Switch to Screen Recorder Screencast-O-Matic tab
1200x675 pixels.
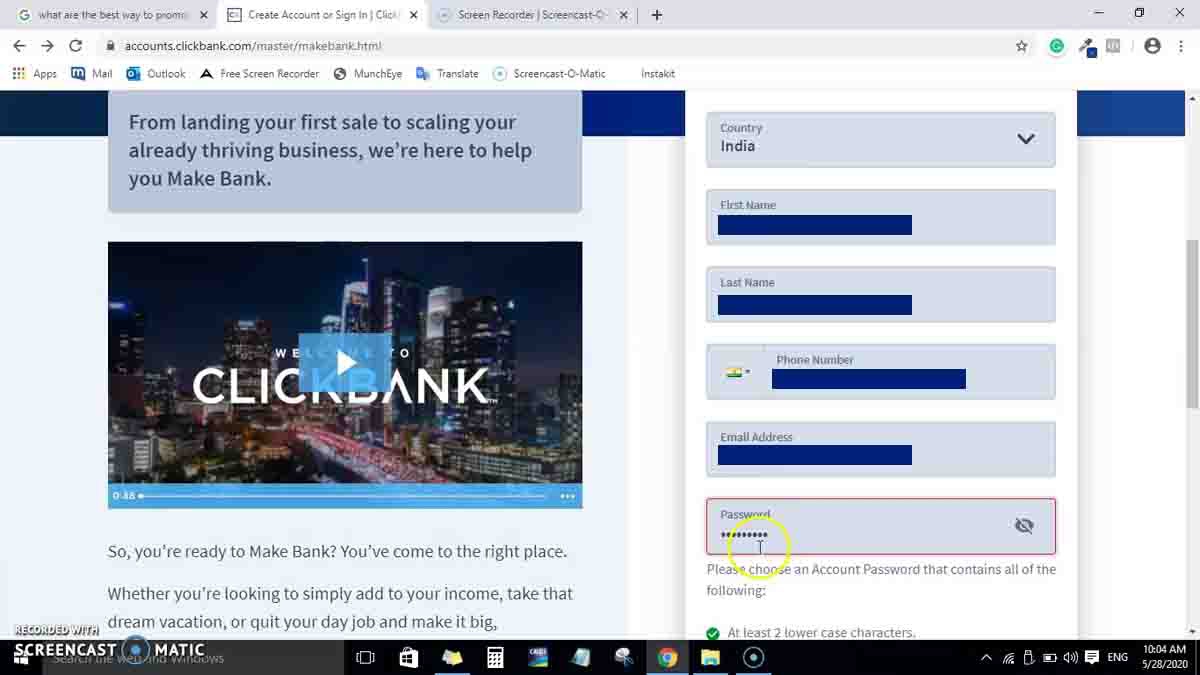(x=532, y=15)
